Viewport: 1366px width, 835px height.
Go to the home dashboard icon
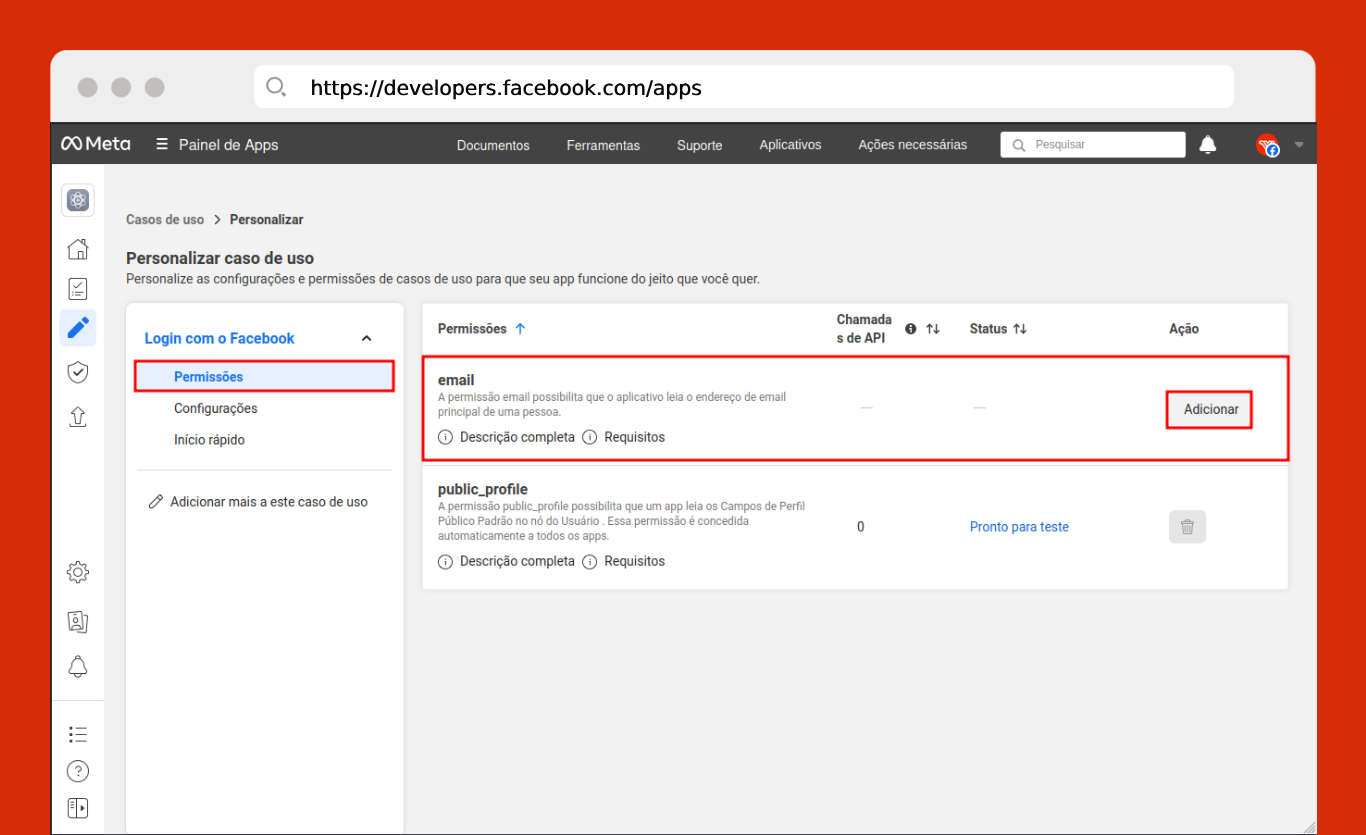78,249
